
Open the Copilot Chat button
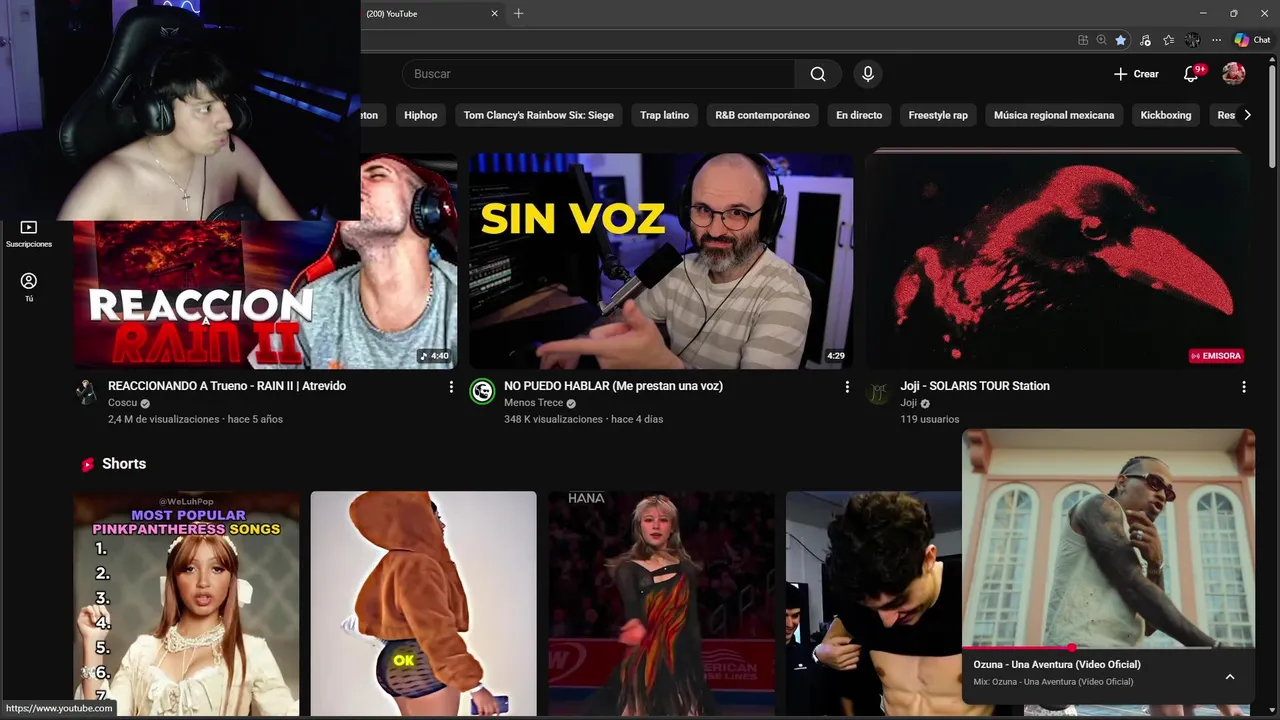tap(1252, 40)
